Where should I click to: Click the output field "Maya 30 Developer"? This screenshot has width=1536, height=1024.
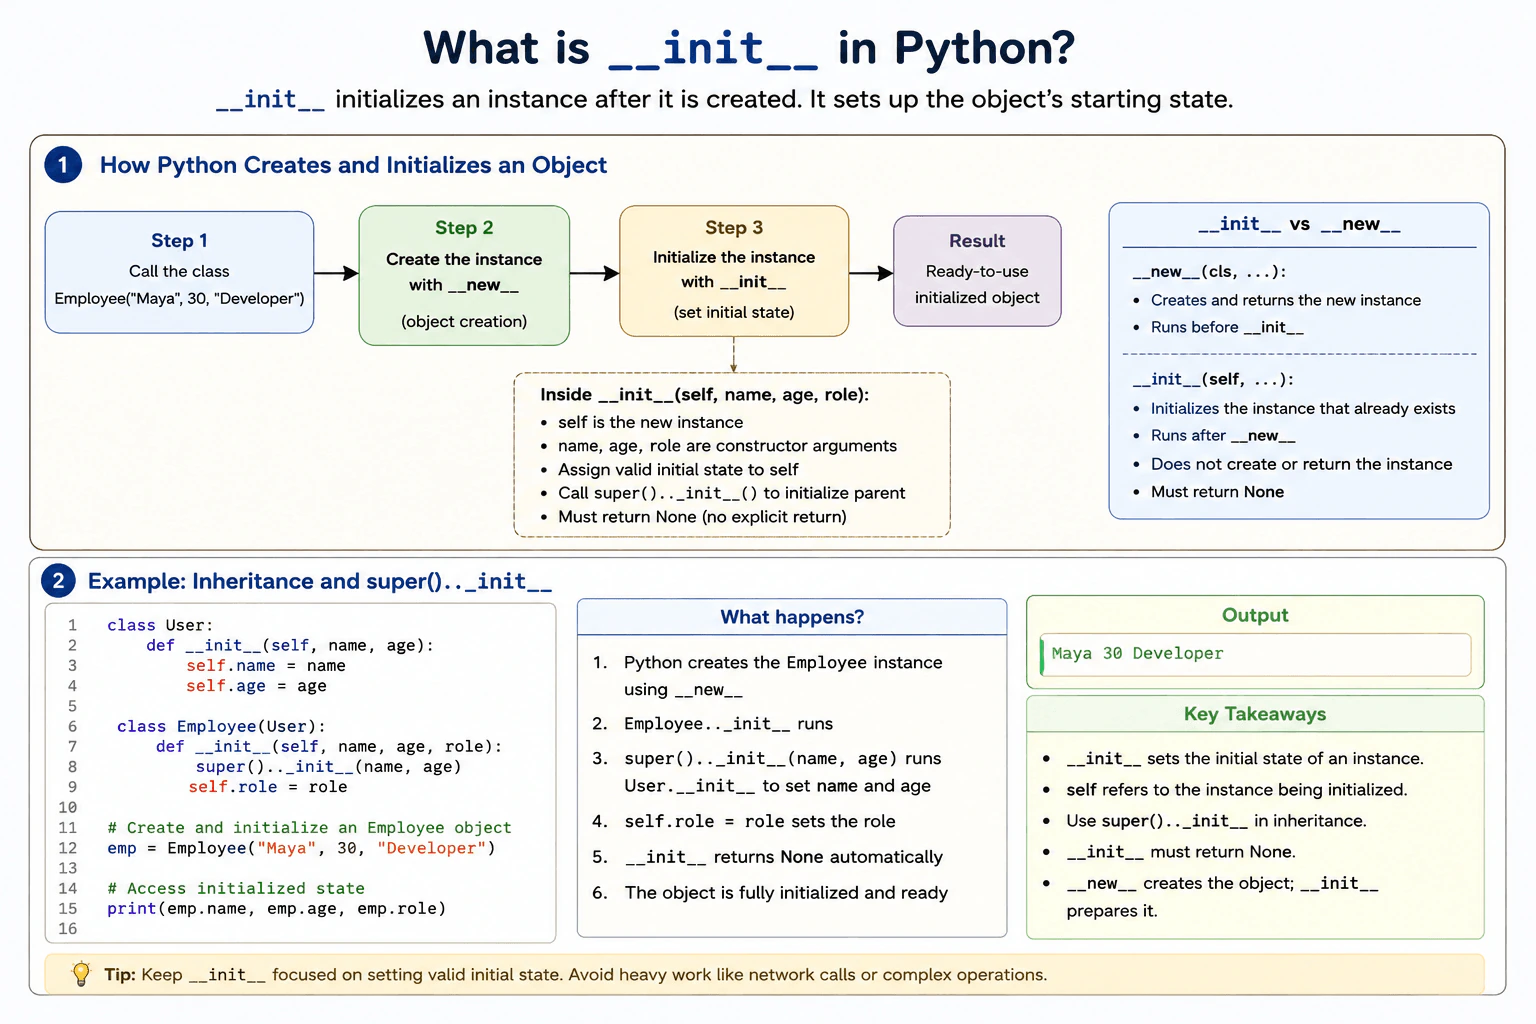pos(1255,654)
